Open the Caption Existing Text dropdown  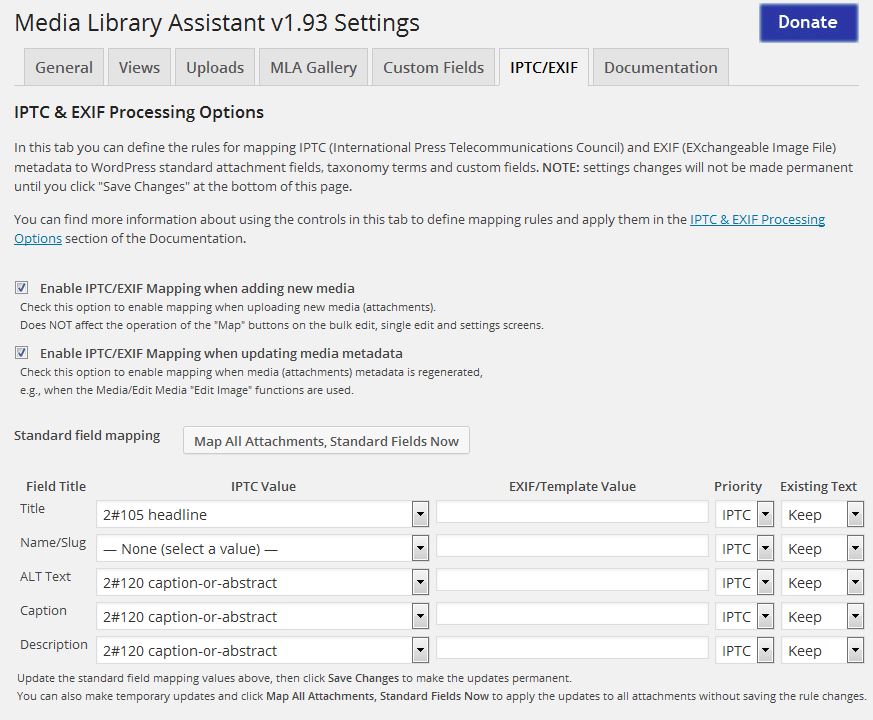[x=822, y=616]
